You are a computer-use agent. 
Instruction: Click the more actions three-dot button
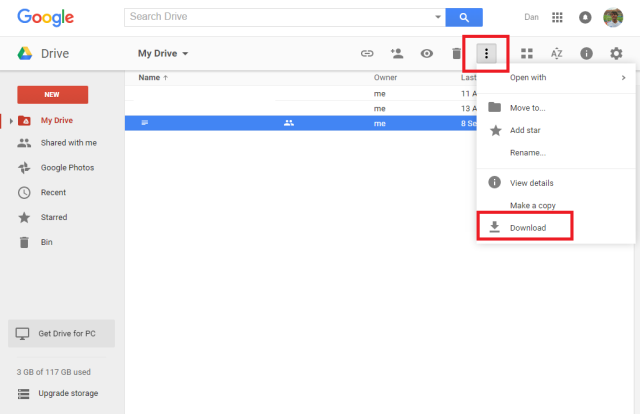coord(486,53)
